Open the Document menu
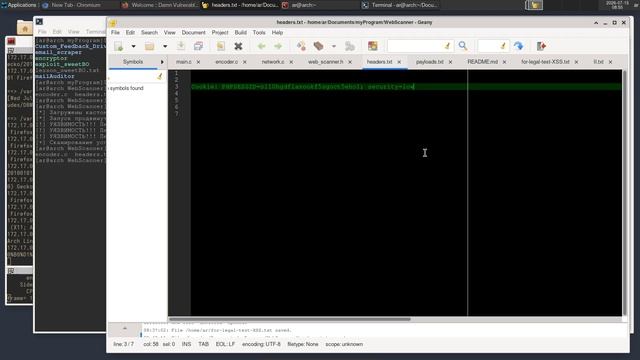The image size is (640, 360). tap(193, 32)
